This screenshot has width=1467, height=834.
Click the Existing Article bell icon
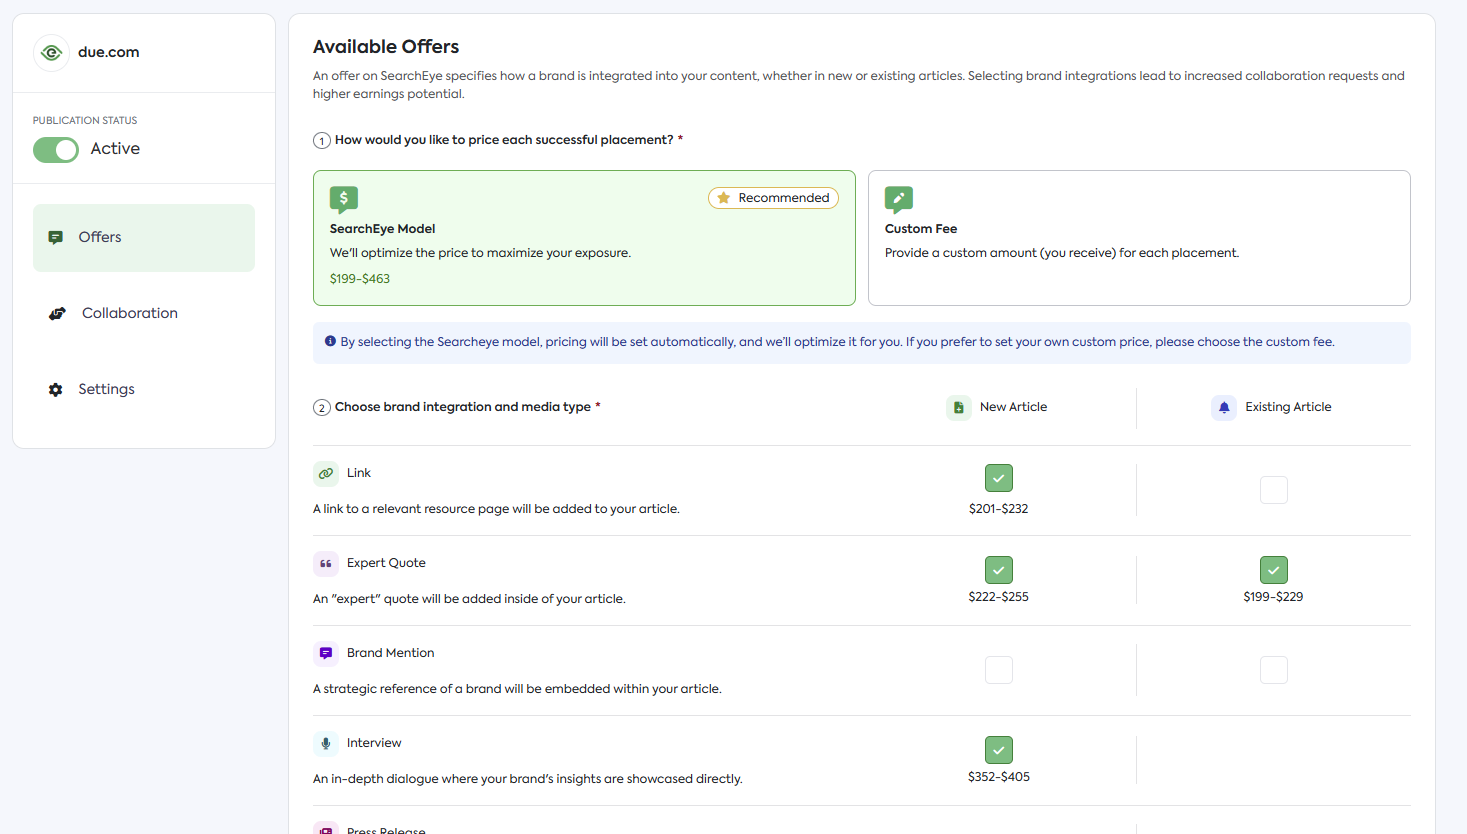[1224, 407]
